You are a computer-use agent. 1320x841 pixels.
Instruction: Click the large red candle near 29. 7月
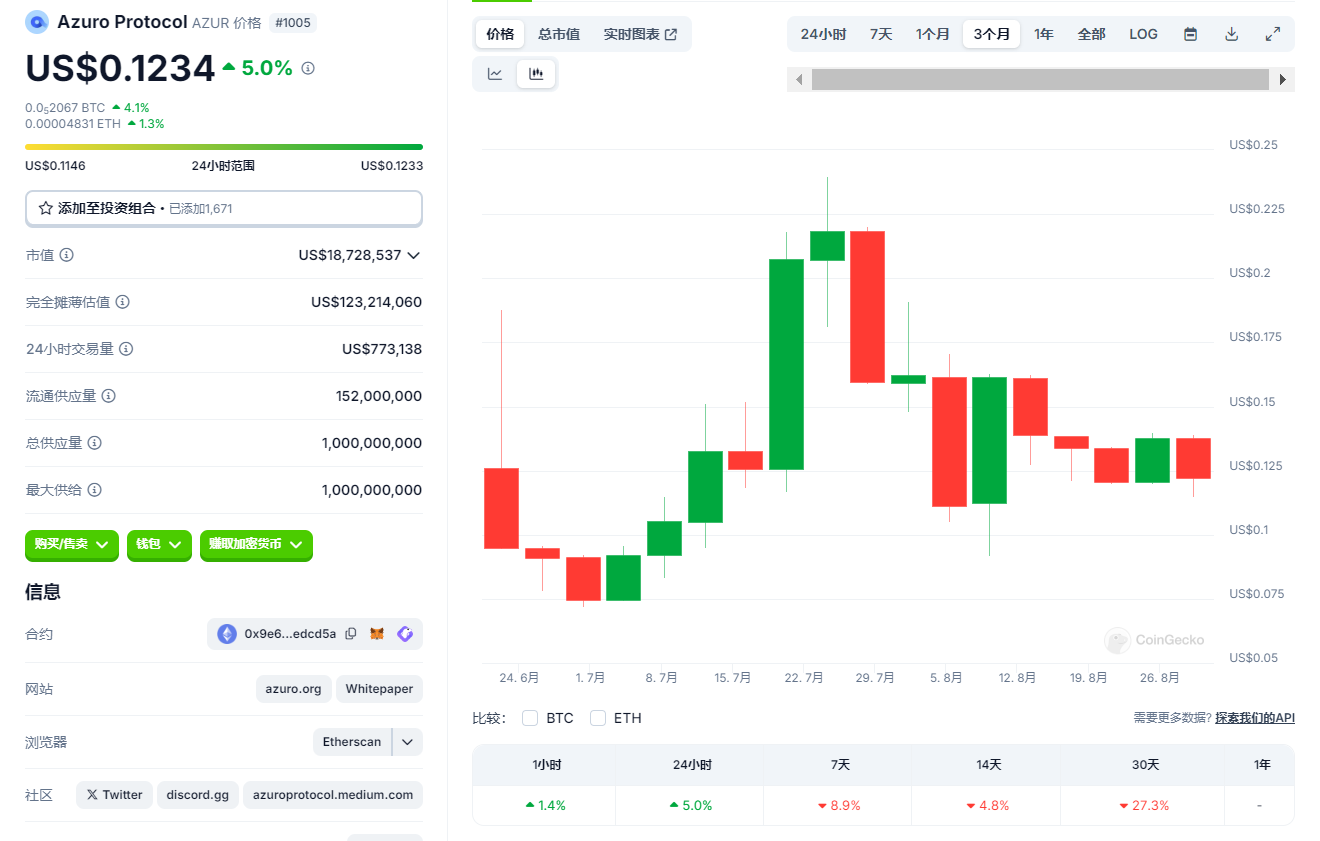coord(867,307)
